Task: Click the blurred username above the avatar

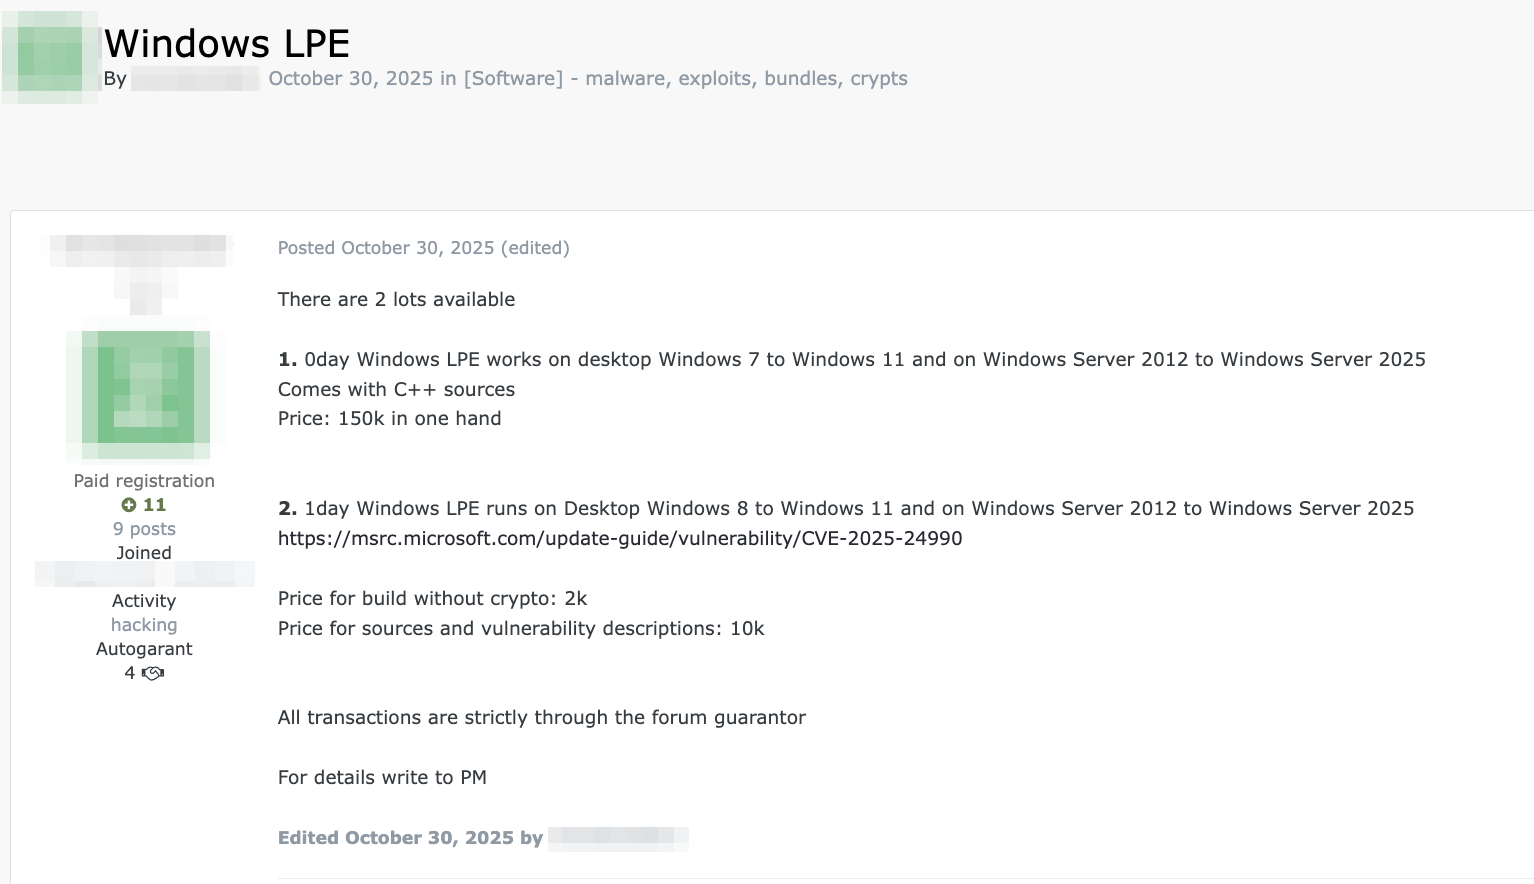Action: click(141, 251)
